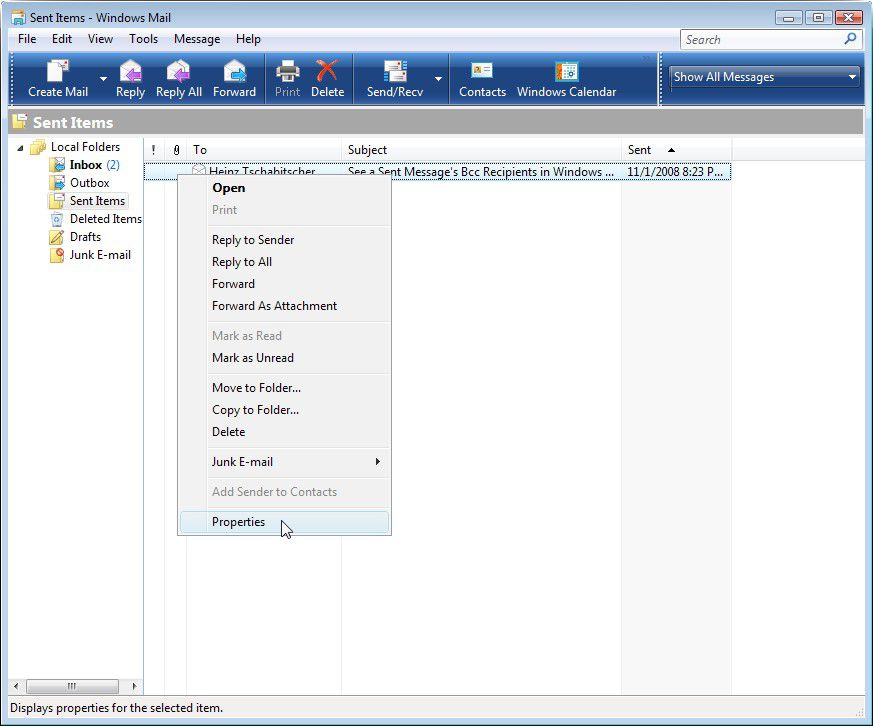This screenshot has height=726, width=873.
Task: Open the Edit menu
Action: tap(62, 39)
